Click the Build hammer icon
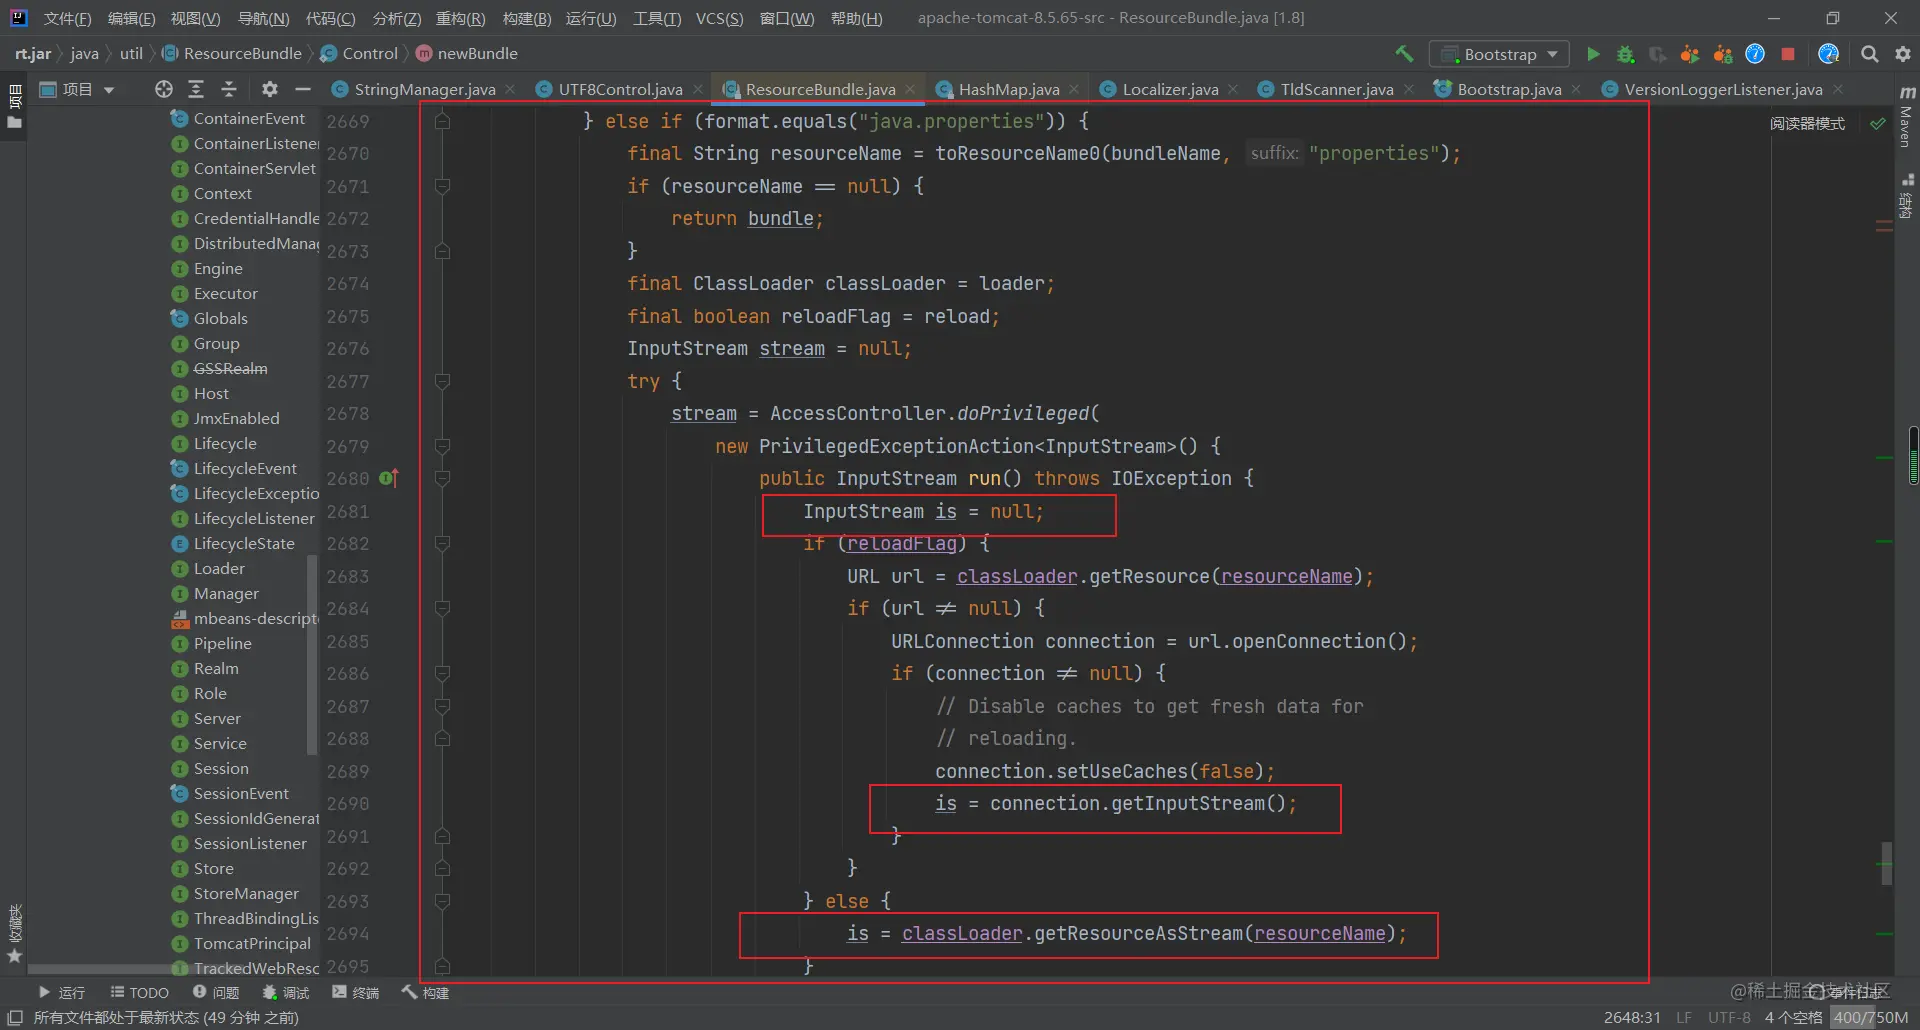Viewport: 1920px width, 1030px height. (x=1404, y=54)
